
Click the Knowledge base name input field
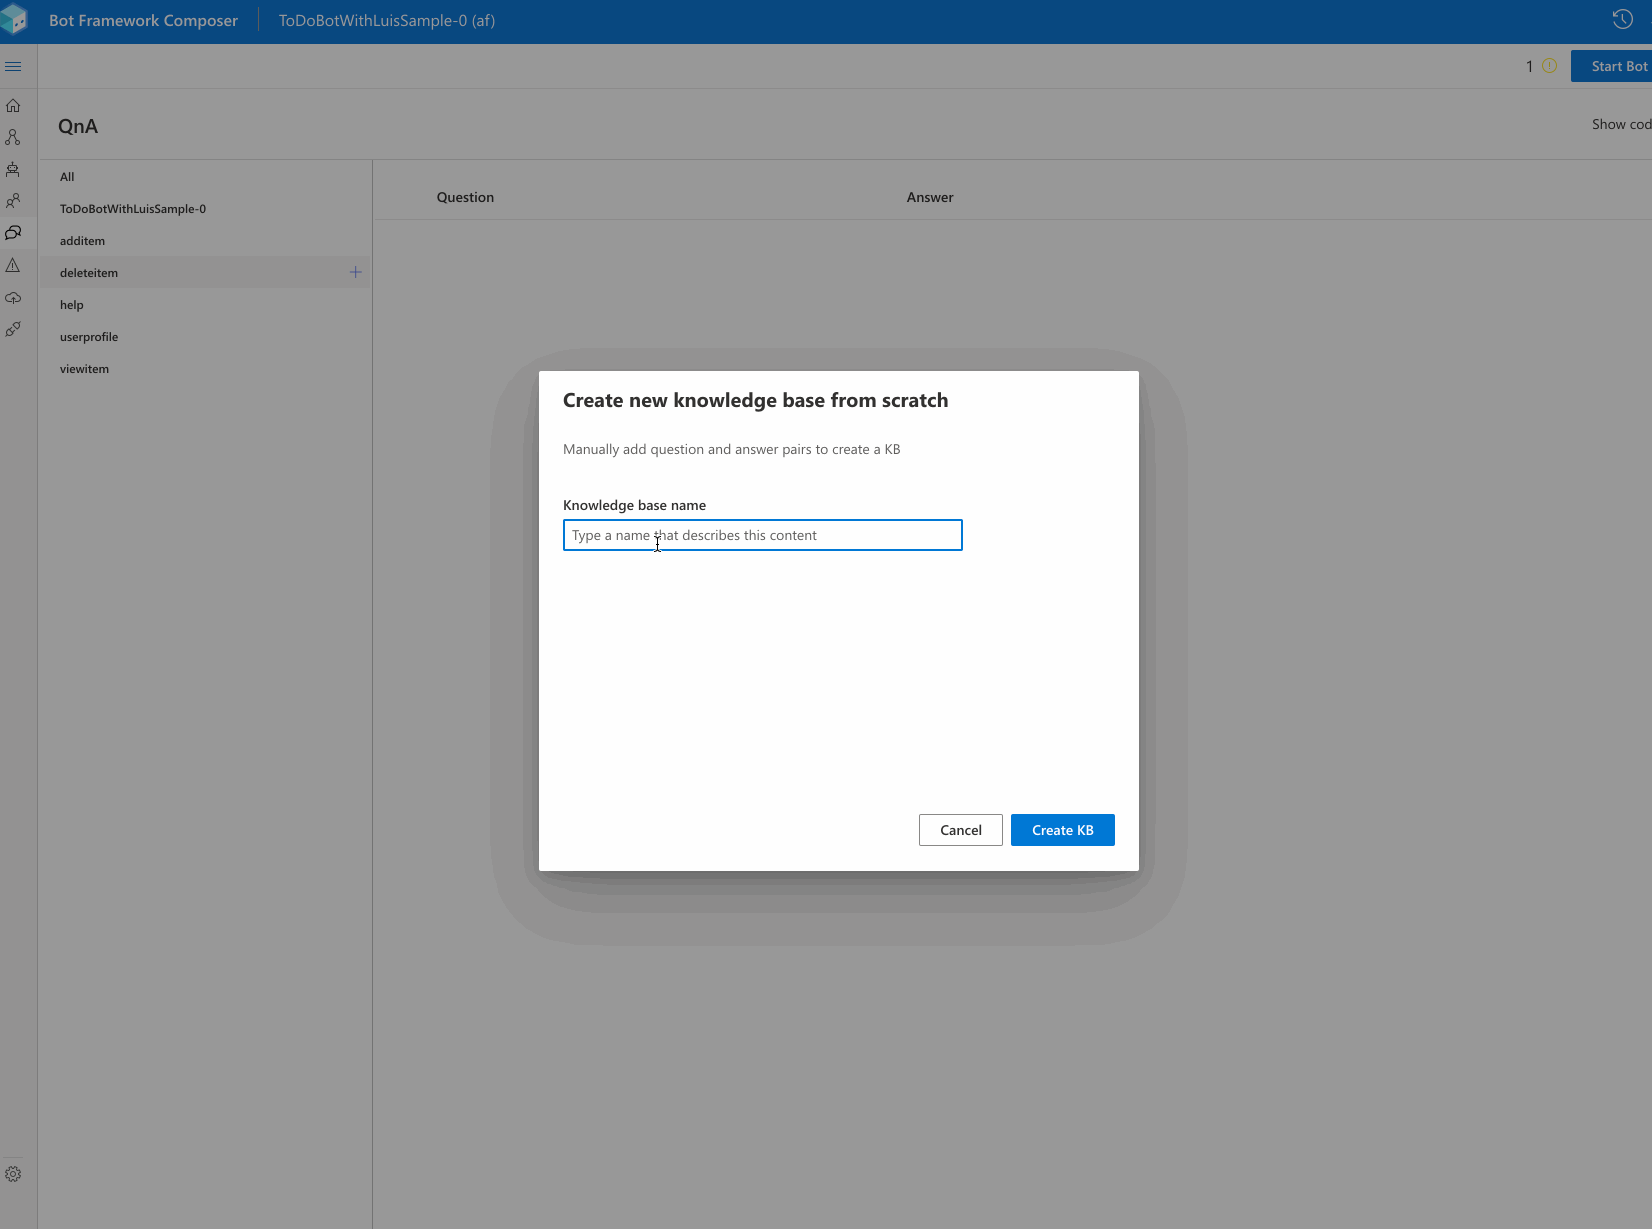(x=762, y=534)
